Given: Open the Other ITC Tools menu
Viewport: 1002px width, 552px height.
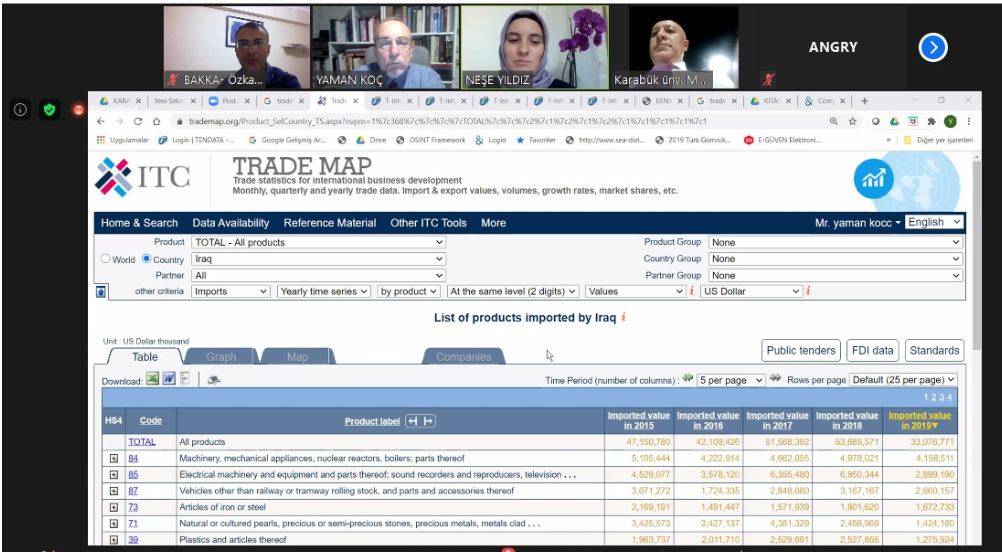Looking at the screenshot, I should point(428,223).
